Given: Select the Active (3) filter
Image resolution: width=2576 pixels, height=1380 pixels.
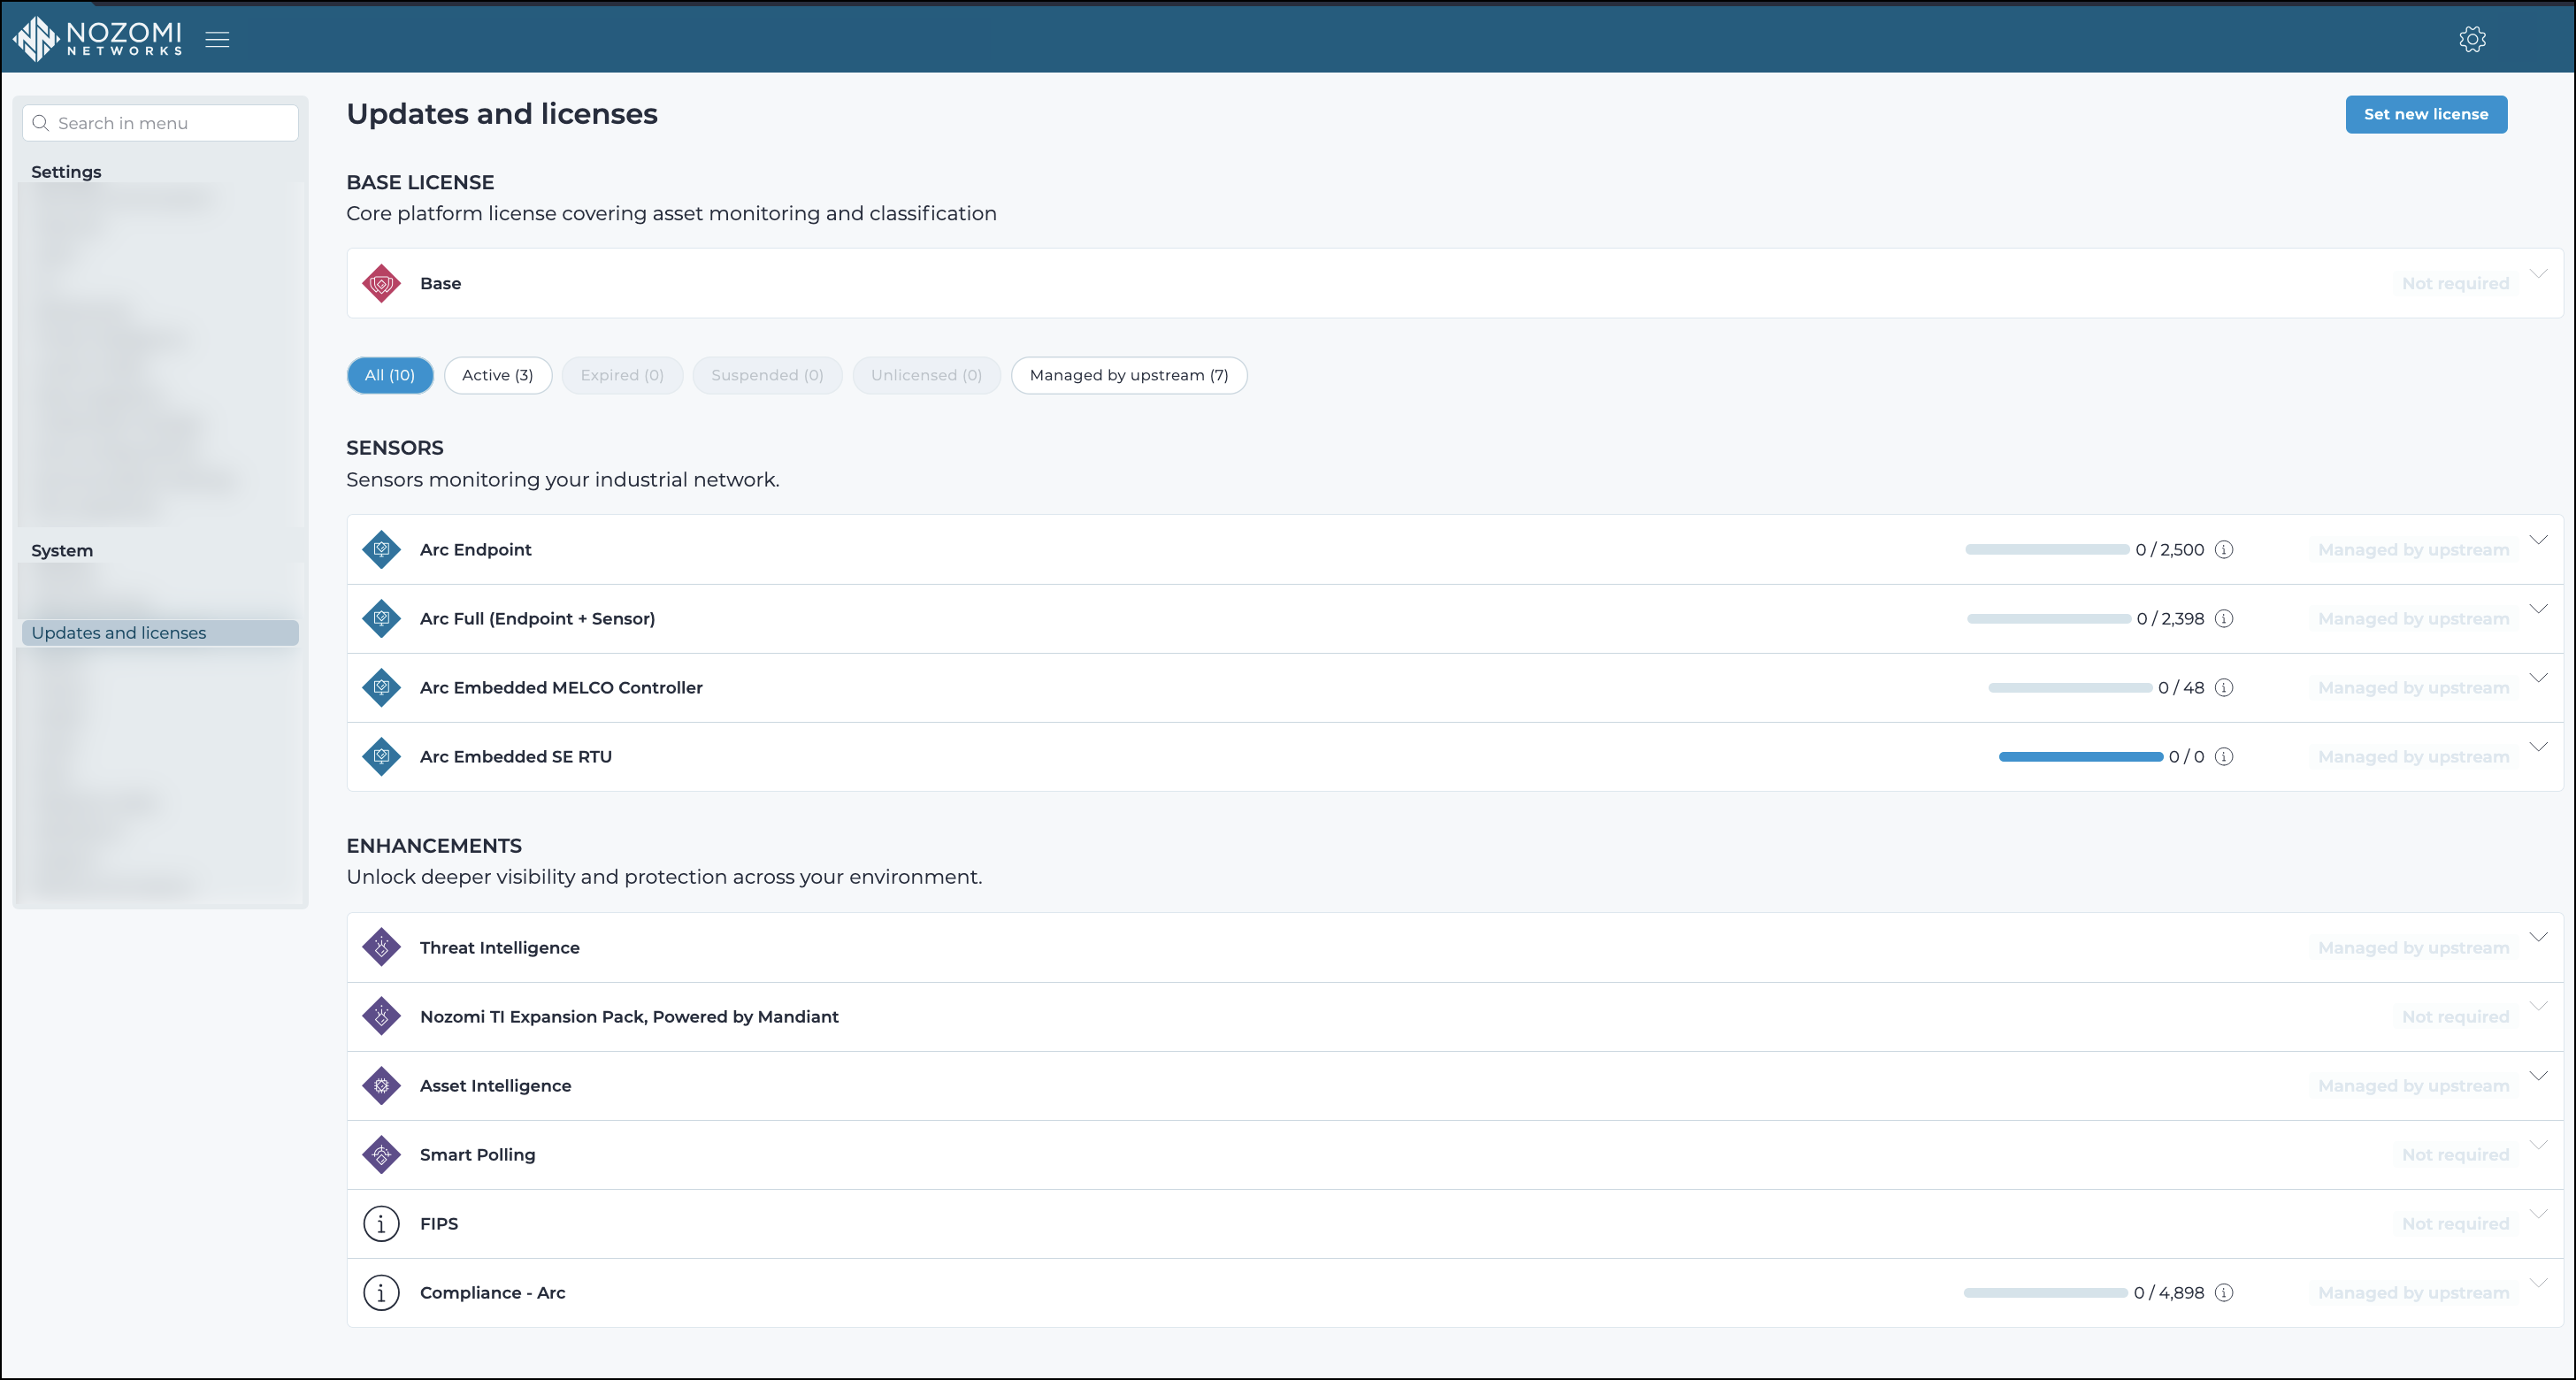Looking at the screenshot, I should (498, 375).
